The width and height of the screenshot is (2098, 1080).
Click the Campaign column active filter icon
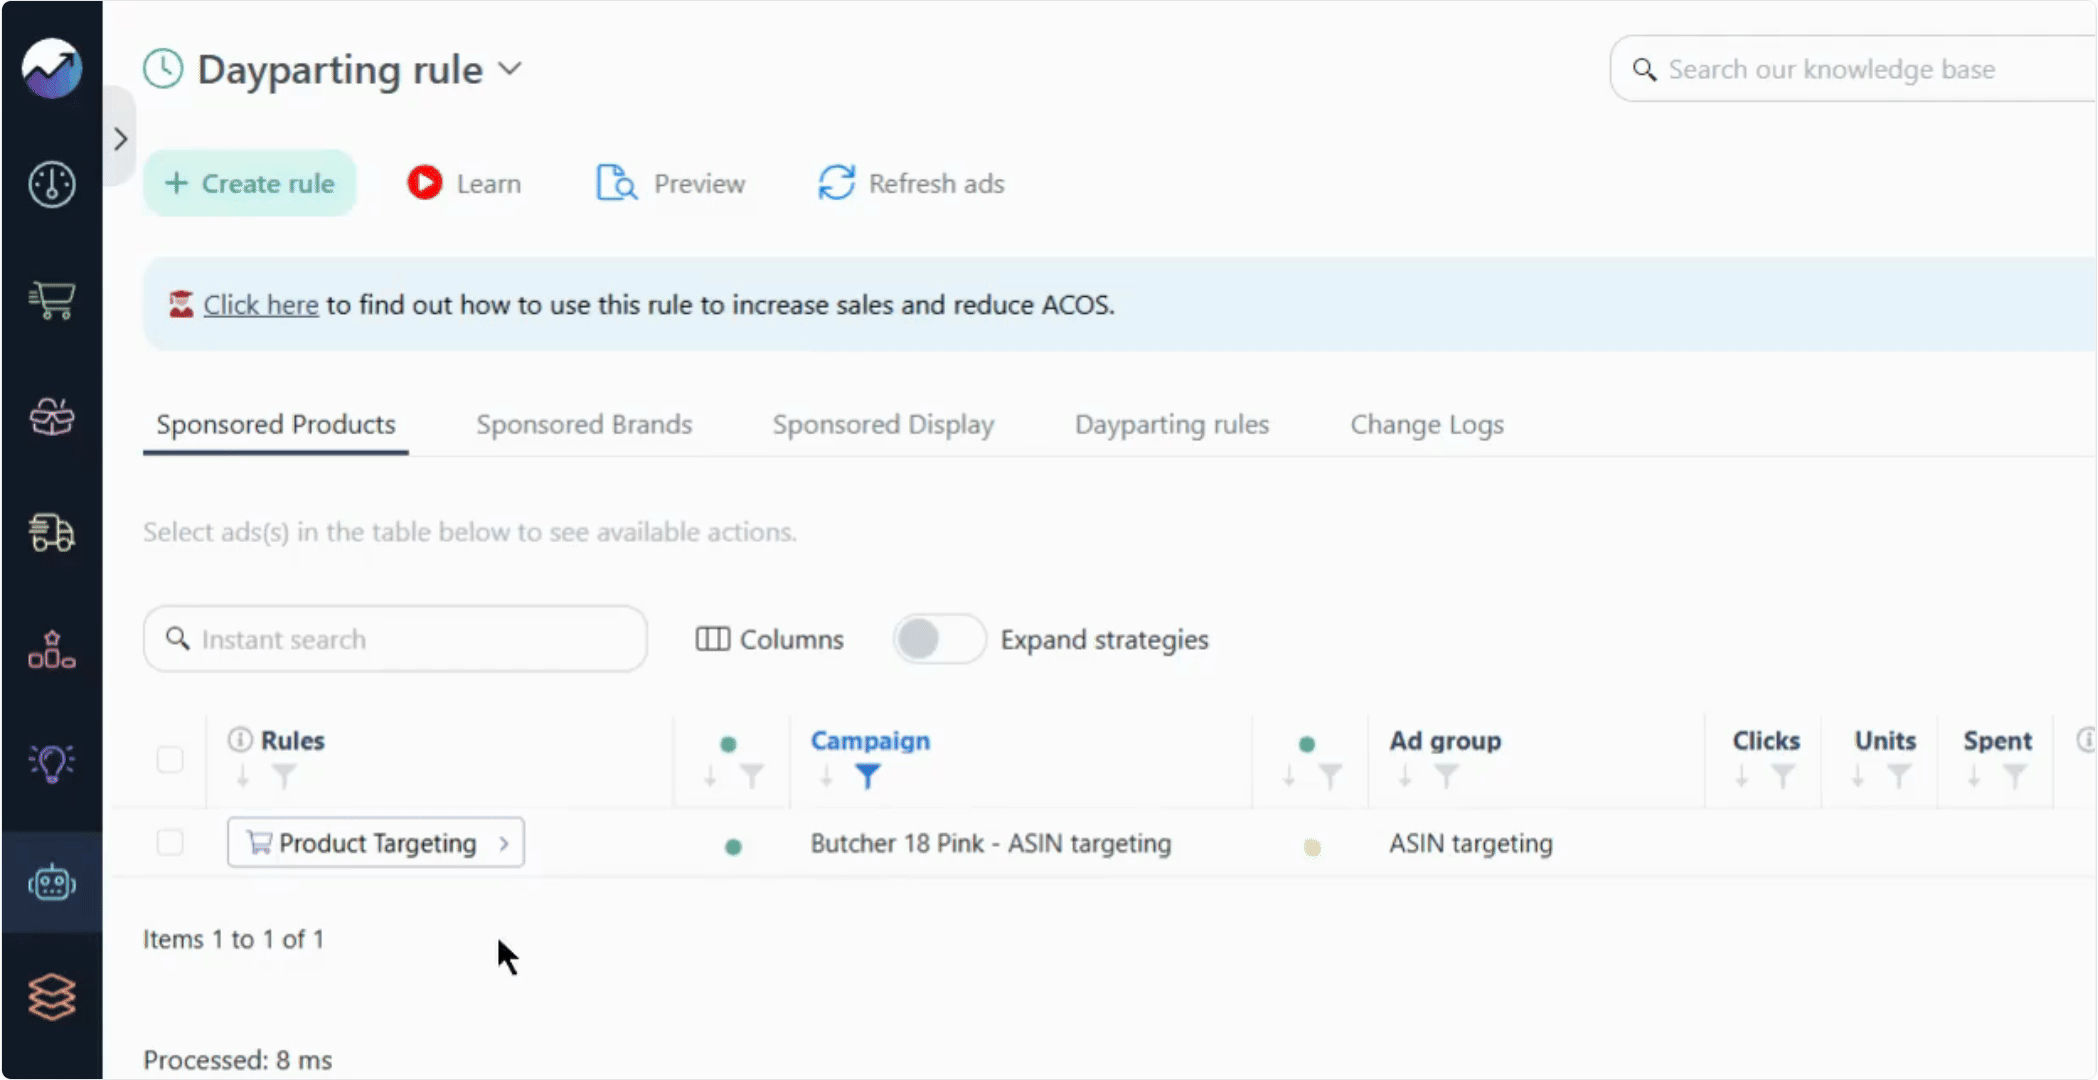868,776
